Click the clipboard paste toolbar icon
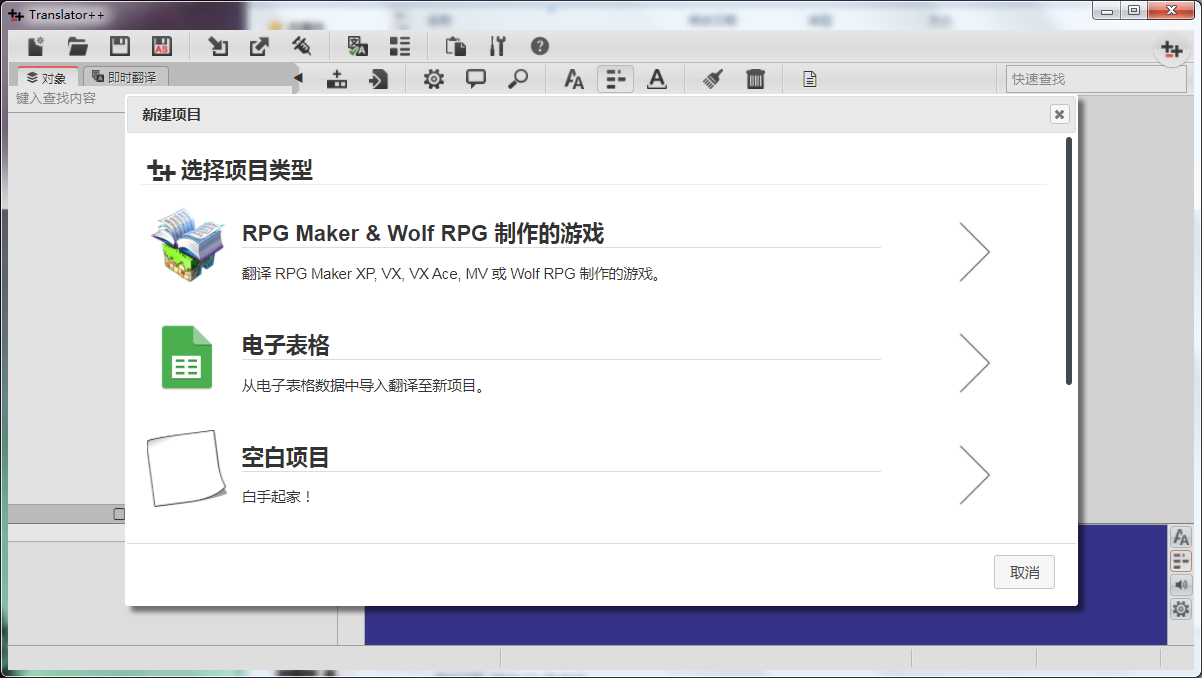Image resolution: width=1202 pixels, height=678 pixels. 456,46
